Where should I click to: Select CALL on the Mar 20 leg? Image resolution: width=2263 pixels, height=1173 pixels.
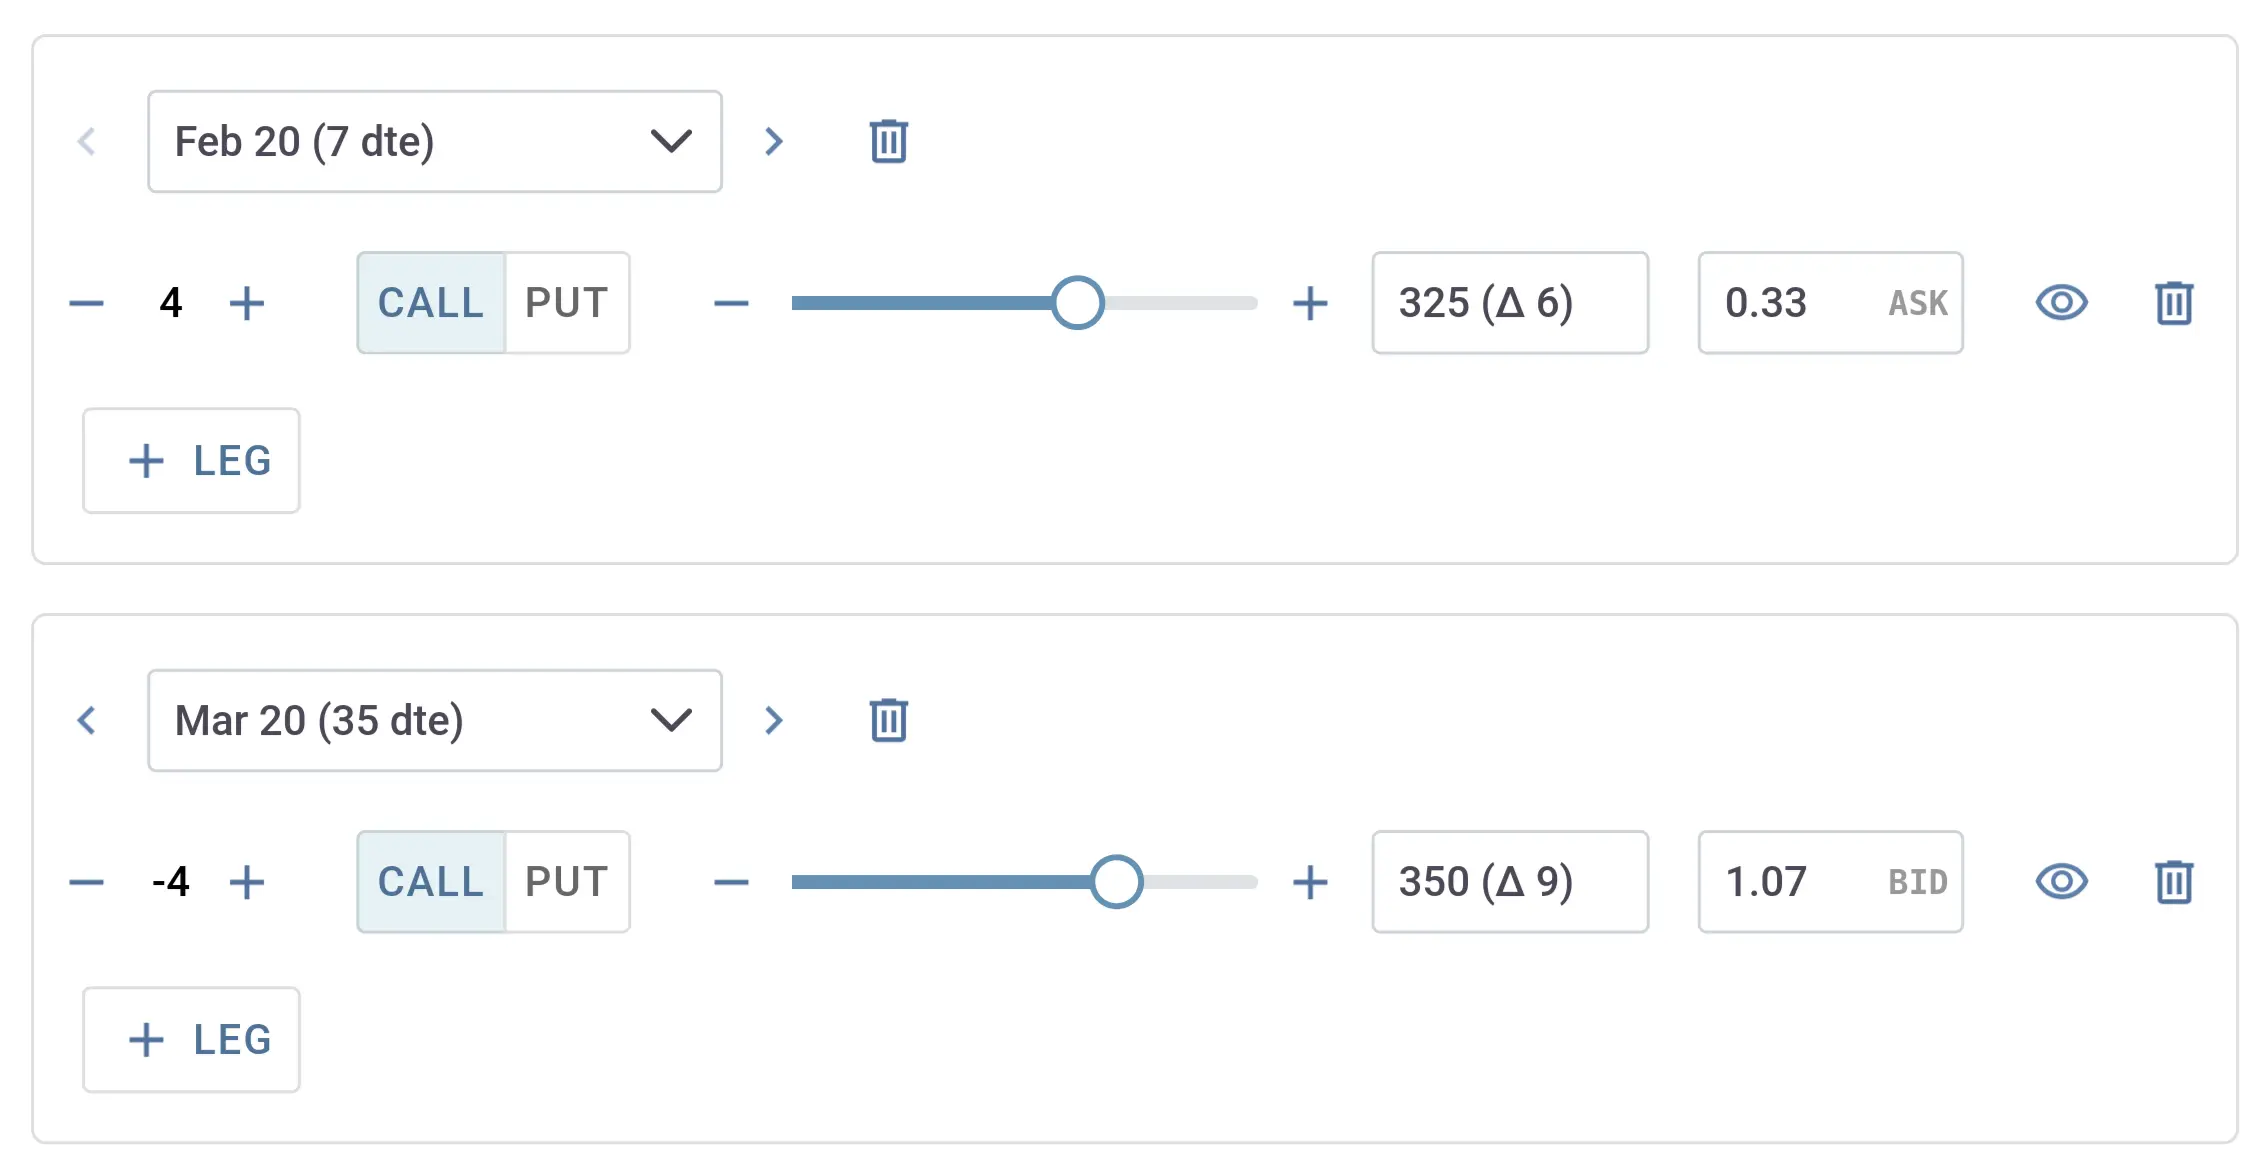[429, 881]
